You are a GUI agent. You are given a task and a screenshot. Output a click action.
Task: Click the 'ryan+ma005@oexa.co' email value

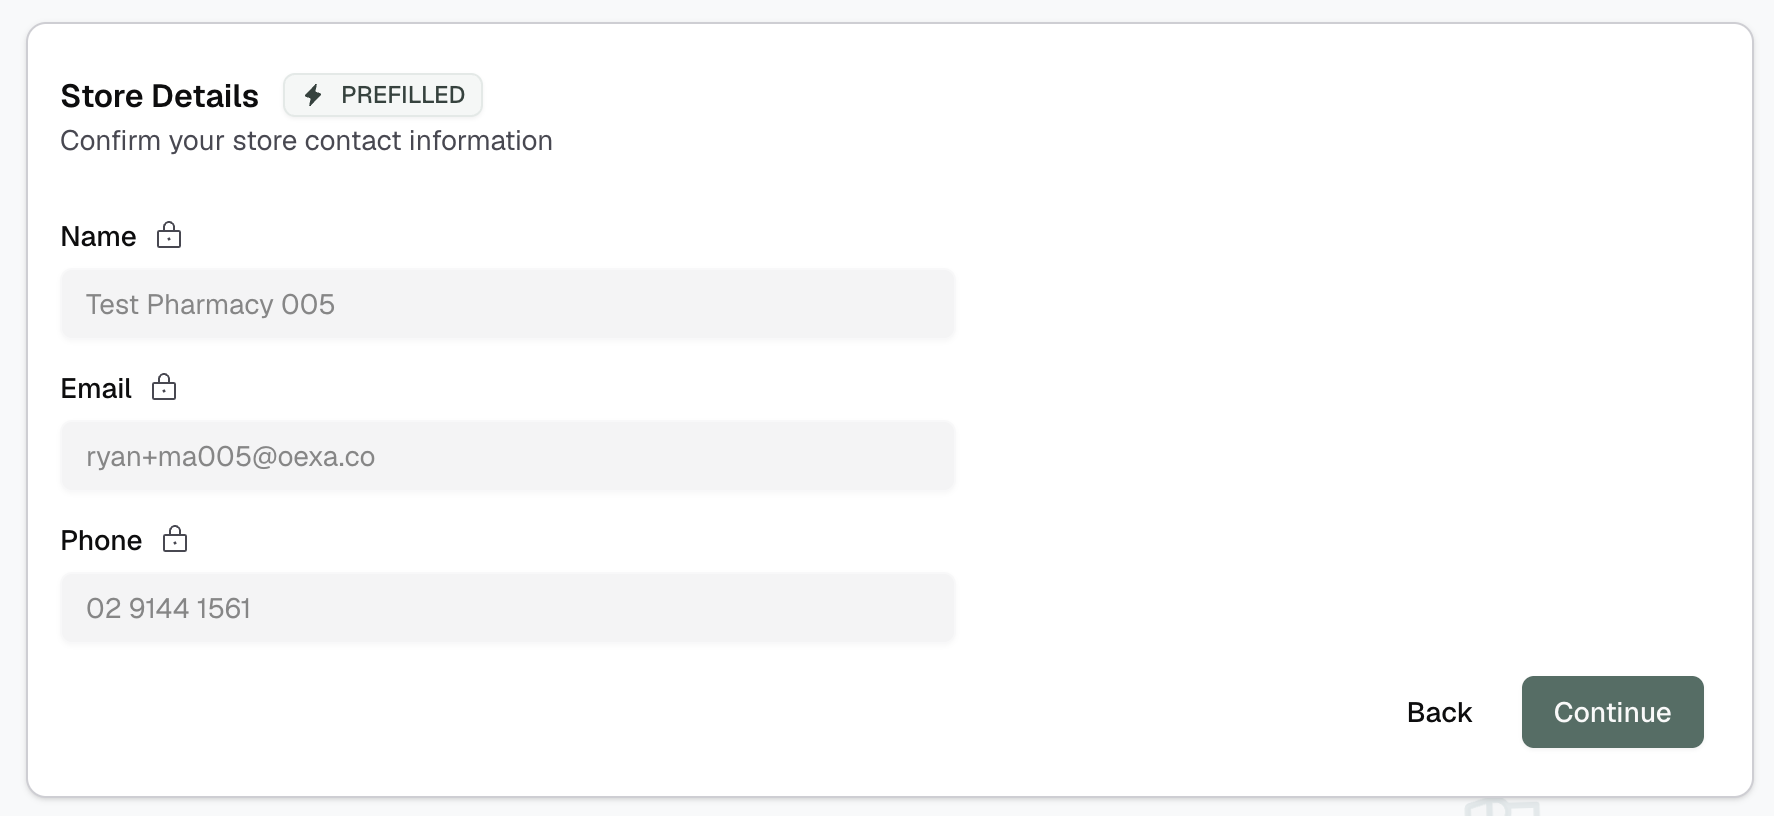pyautogui.click(x=230, y=457)
